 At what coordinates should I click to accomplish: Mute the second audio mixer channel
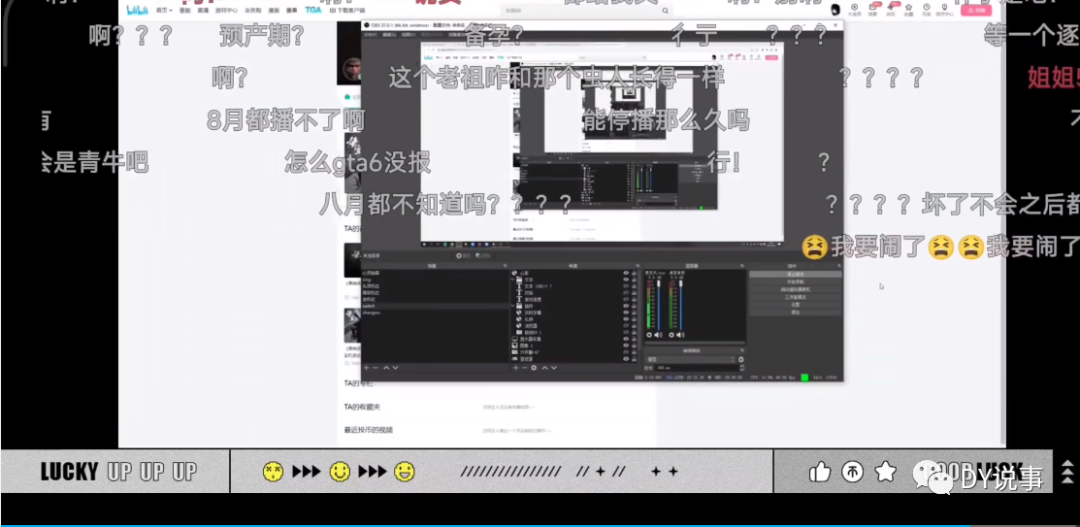coord(681,335)
